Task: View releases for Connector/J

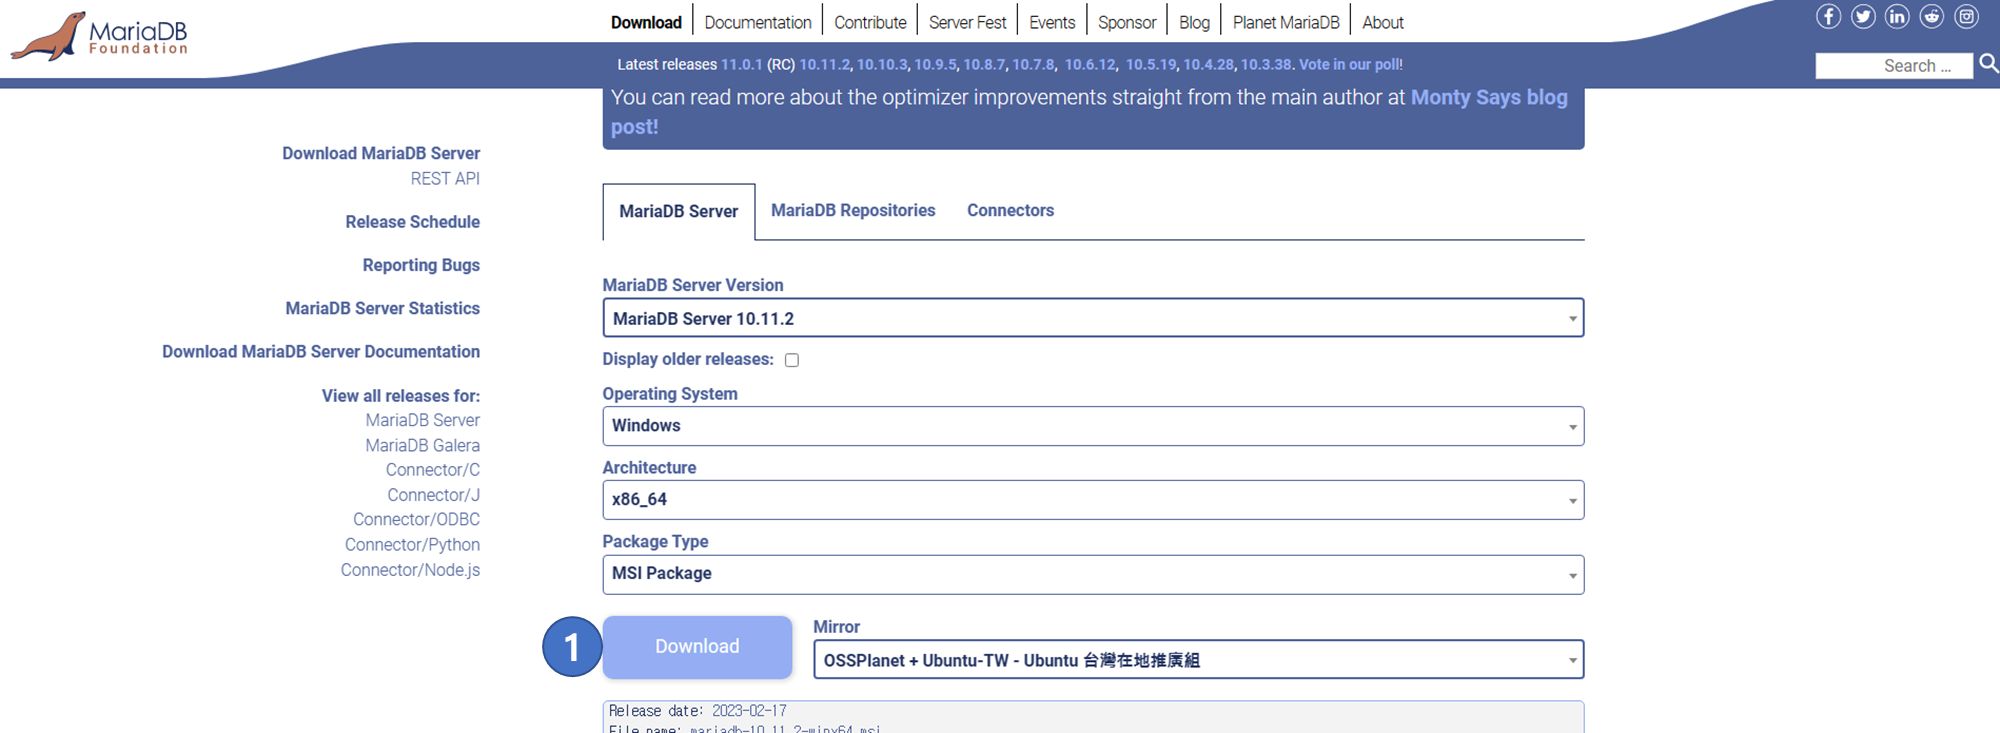Action: (434, 495)
